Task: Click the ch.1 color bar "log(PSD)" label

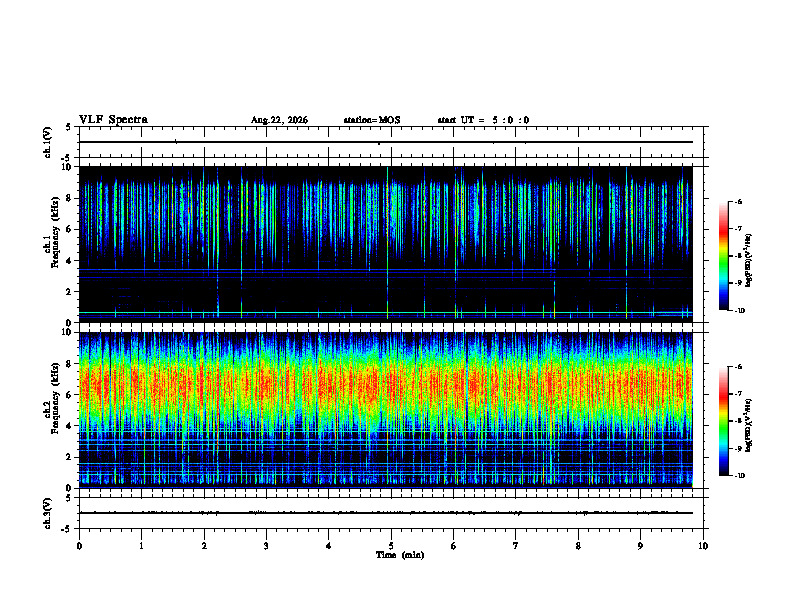Action: coord(749,261)
